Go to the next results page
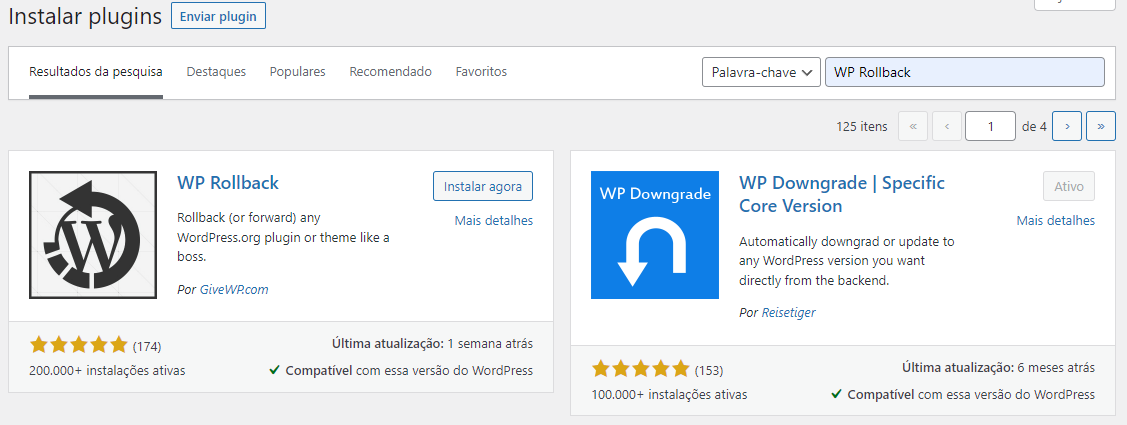1127x425 pixels. point(1067,126)
